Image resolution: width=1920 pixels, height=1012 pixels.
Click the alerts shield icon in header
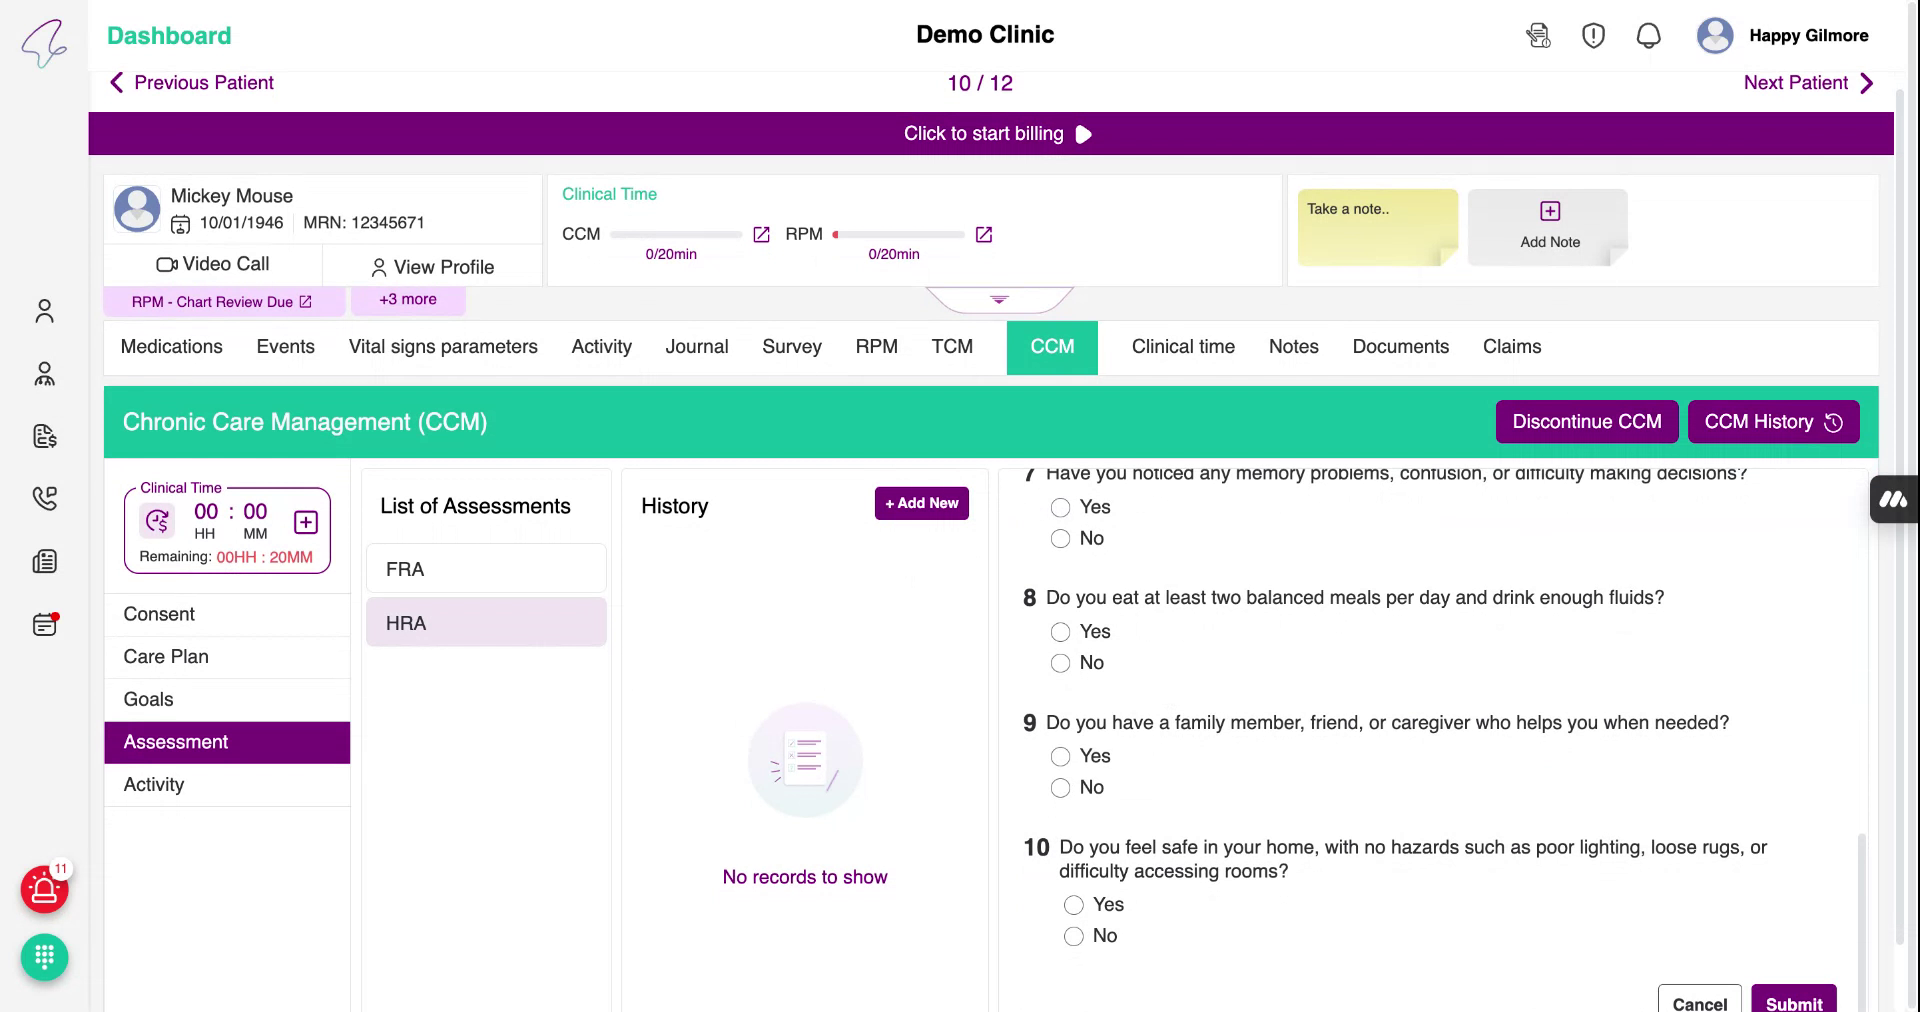click(1593, 35)
